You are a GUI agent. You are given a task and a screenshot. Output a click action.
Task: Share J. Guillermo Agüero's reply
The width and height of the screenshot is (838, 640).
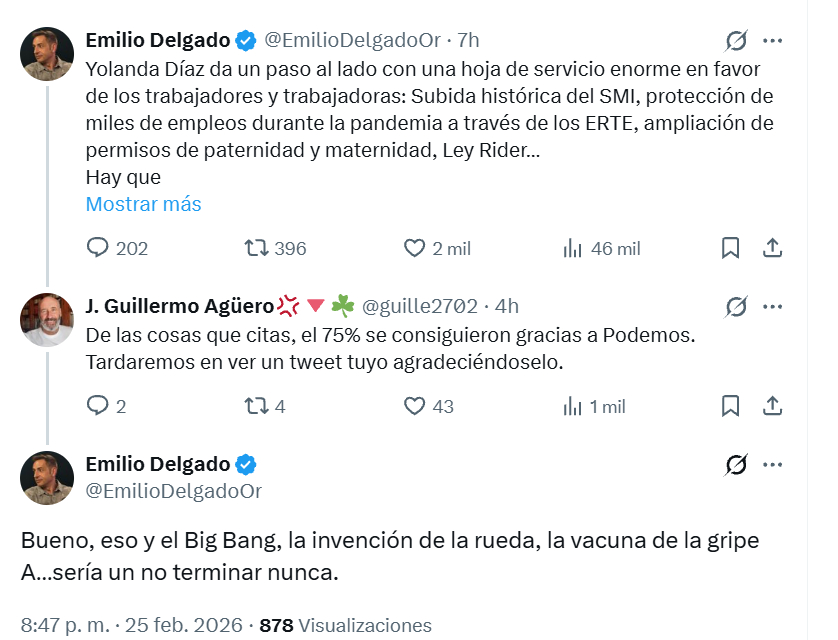coord(772,406)
